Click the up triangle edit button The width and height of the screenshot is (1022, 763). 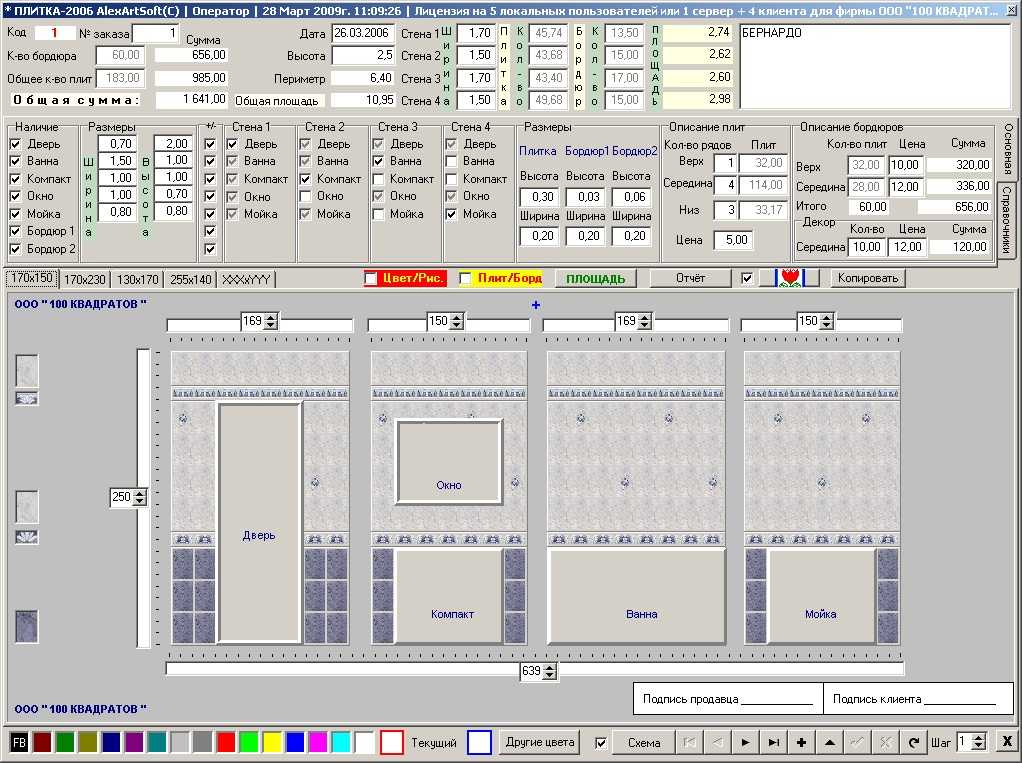[x=829, y=742]
